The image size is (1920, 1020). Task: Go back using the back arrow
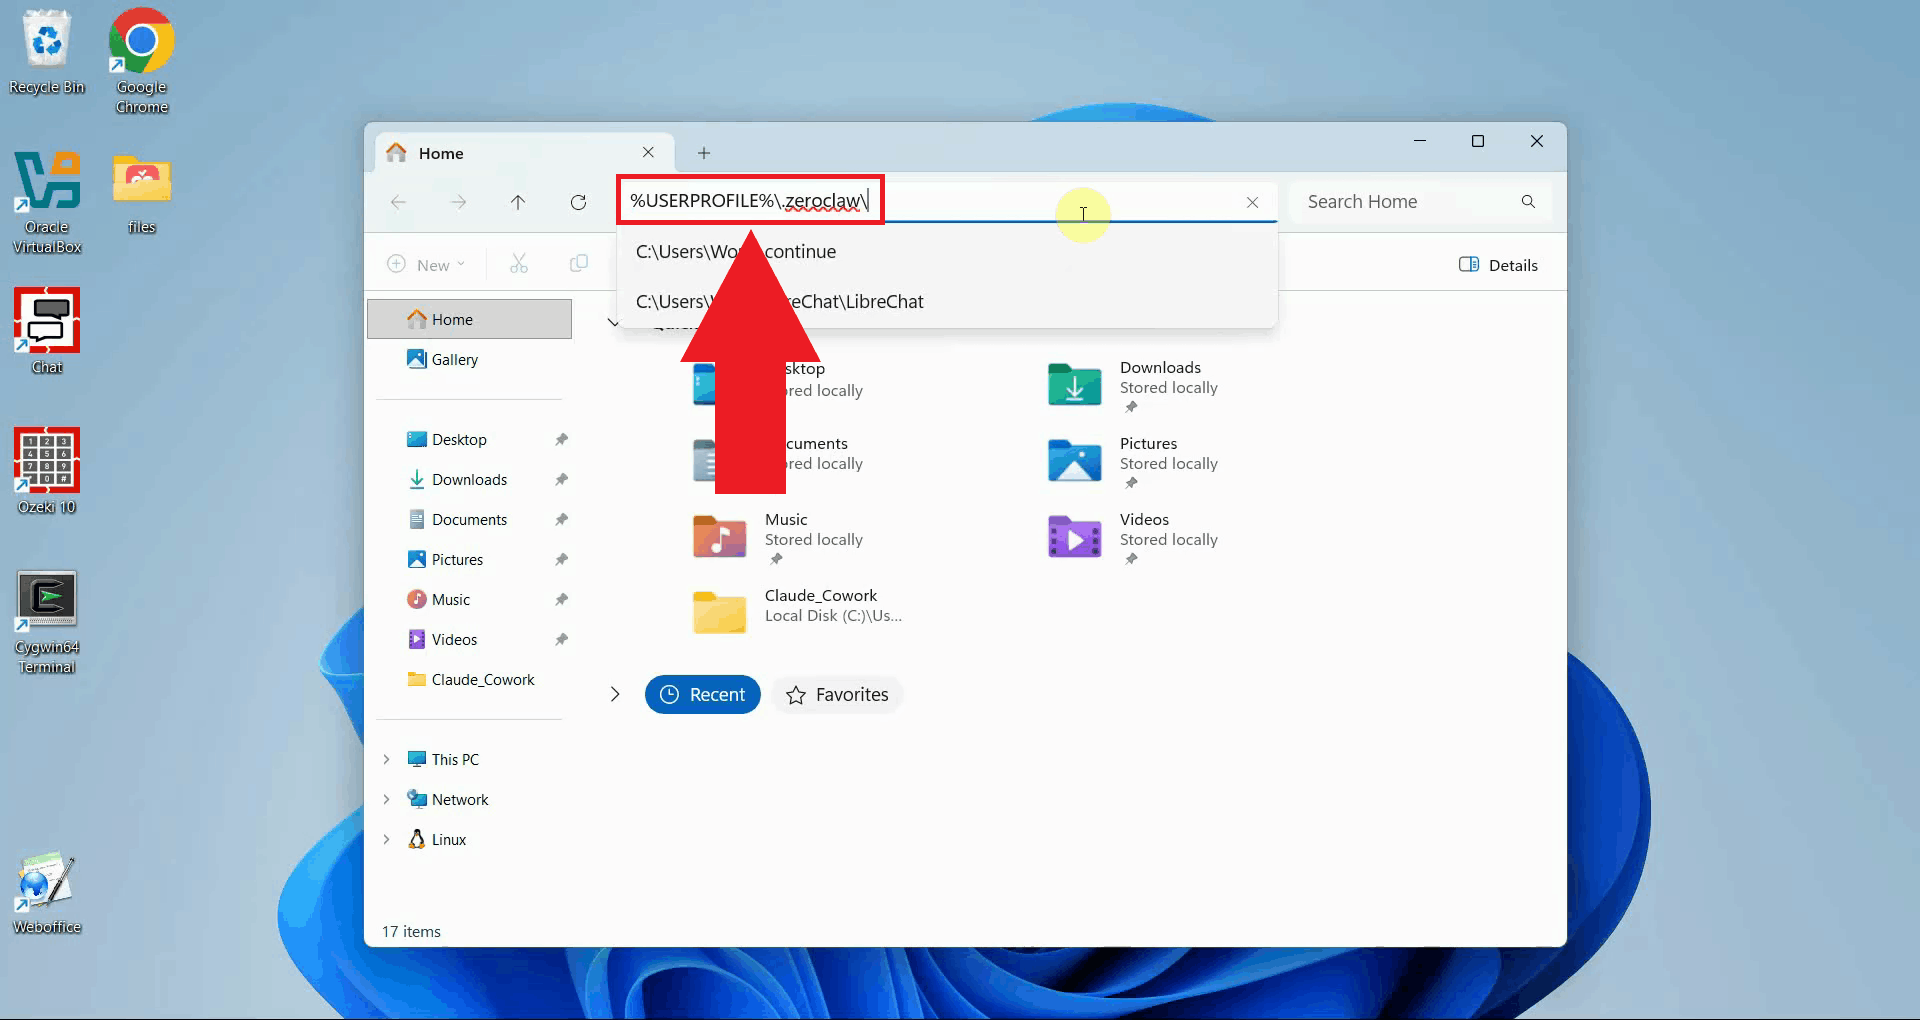(x=398, y=202)
